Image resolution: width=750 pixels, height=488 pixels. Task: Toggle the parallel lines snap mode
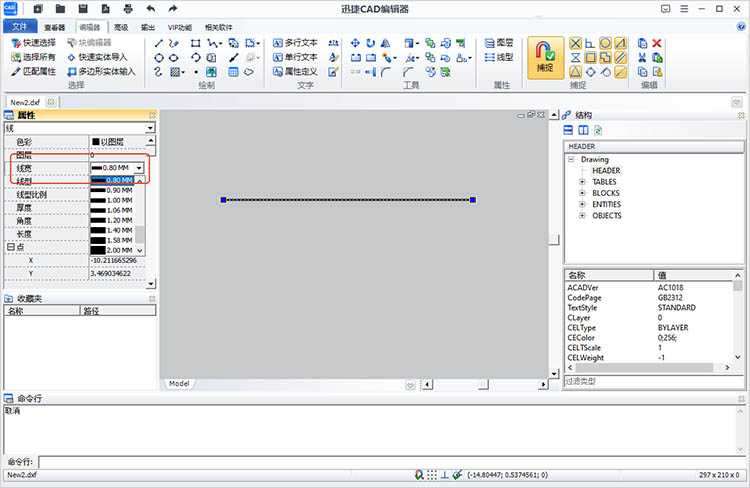pyautogui.click(x=620, y=58)
